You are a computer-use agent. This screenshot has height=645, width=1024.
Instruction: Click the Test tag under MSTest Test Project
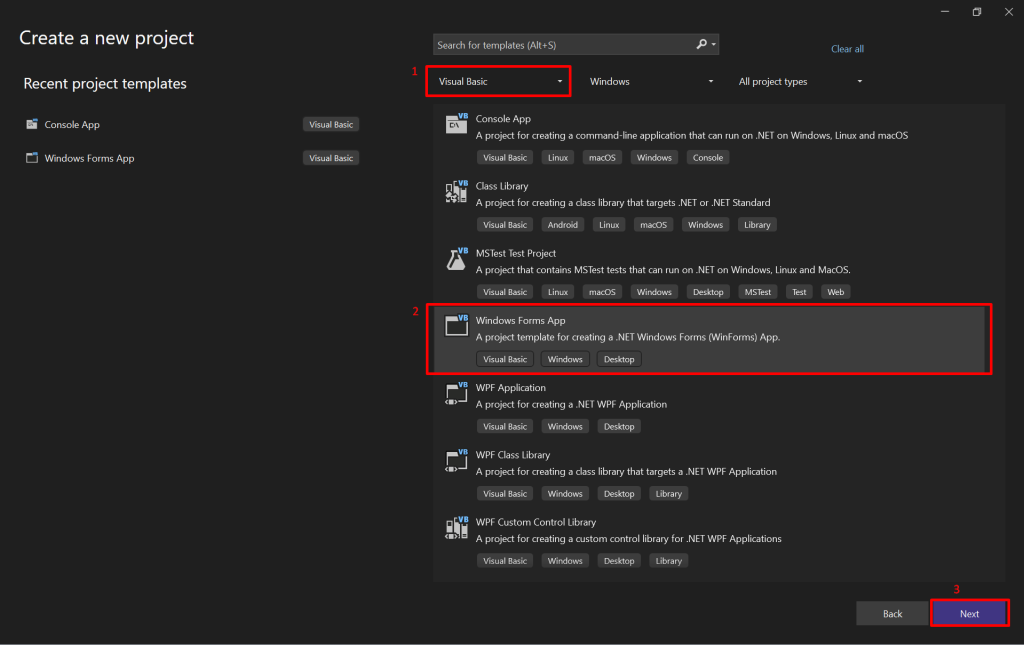799,292
